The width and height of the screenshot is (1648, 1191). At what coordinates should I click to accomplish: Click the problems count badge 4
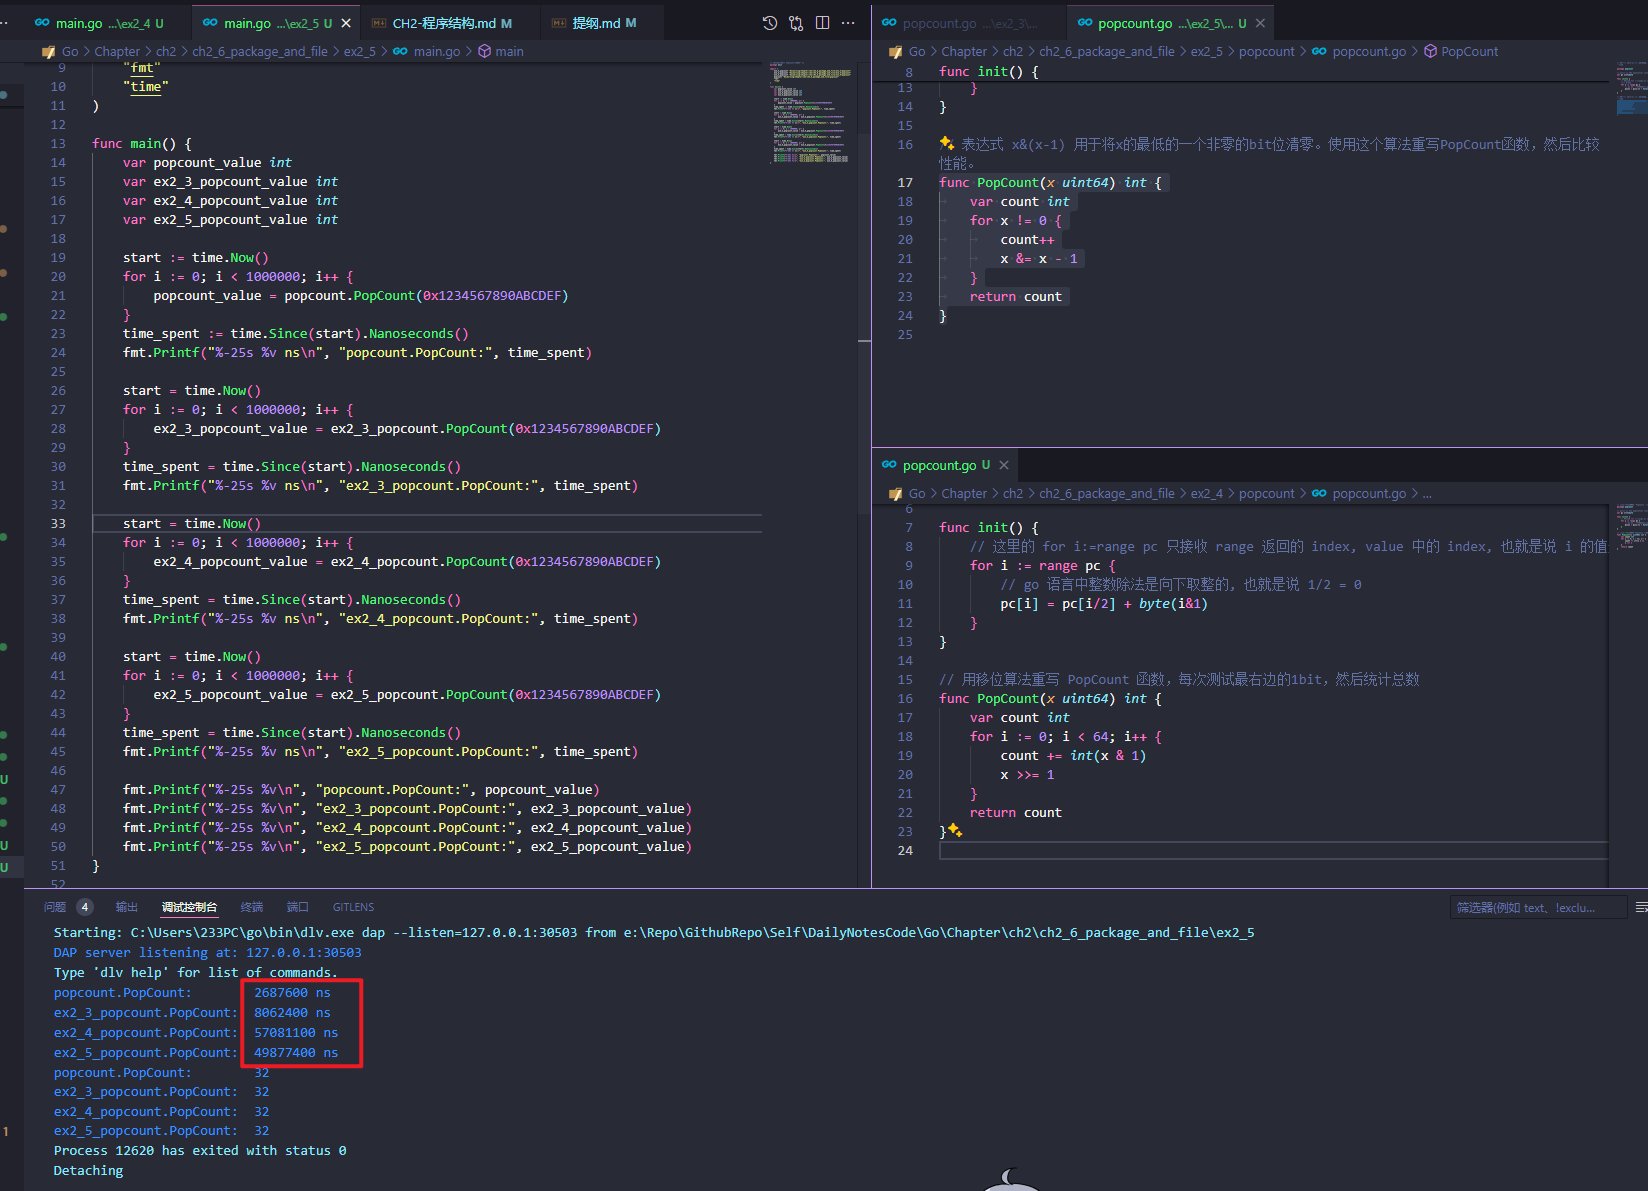[x=85, y=907]
